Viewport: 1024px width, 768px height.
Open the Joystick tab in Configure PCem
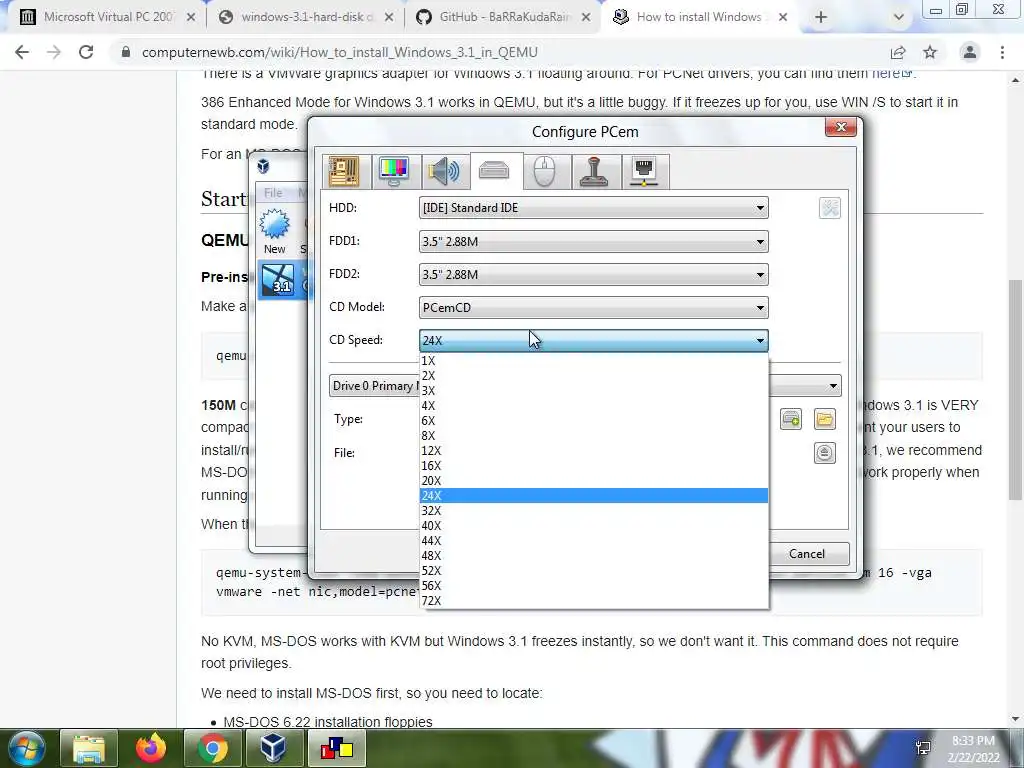pos(594,172)
